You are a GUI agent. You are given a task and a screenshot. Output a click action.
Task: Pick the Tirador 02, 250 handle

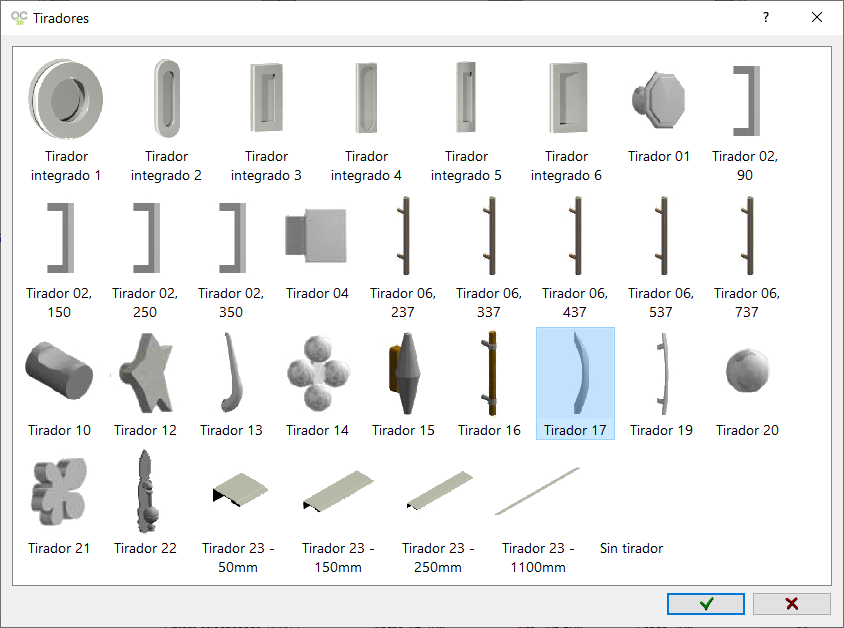coord(145,257)
